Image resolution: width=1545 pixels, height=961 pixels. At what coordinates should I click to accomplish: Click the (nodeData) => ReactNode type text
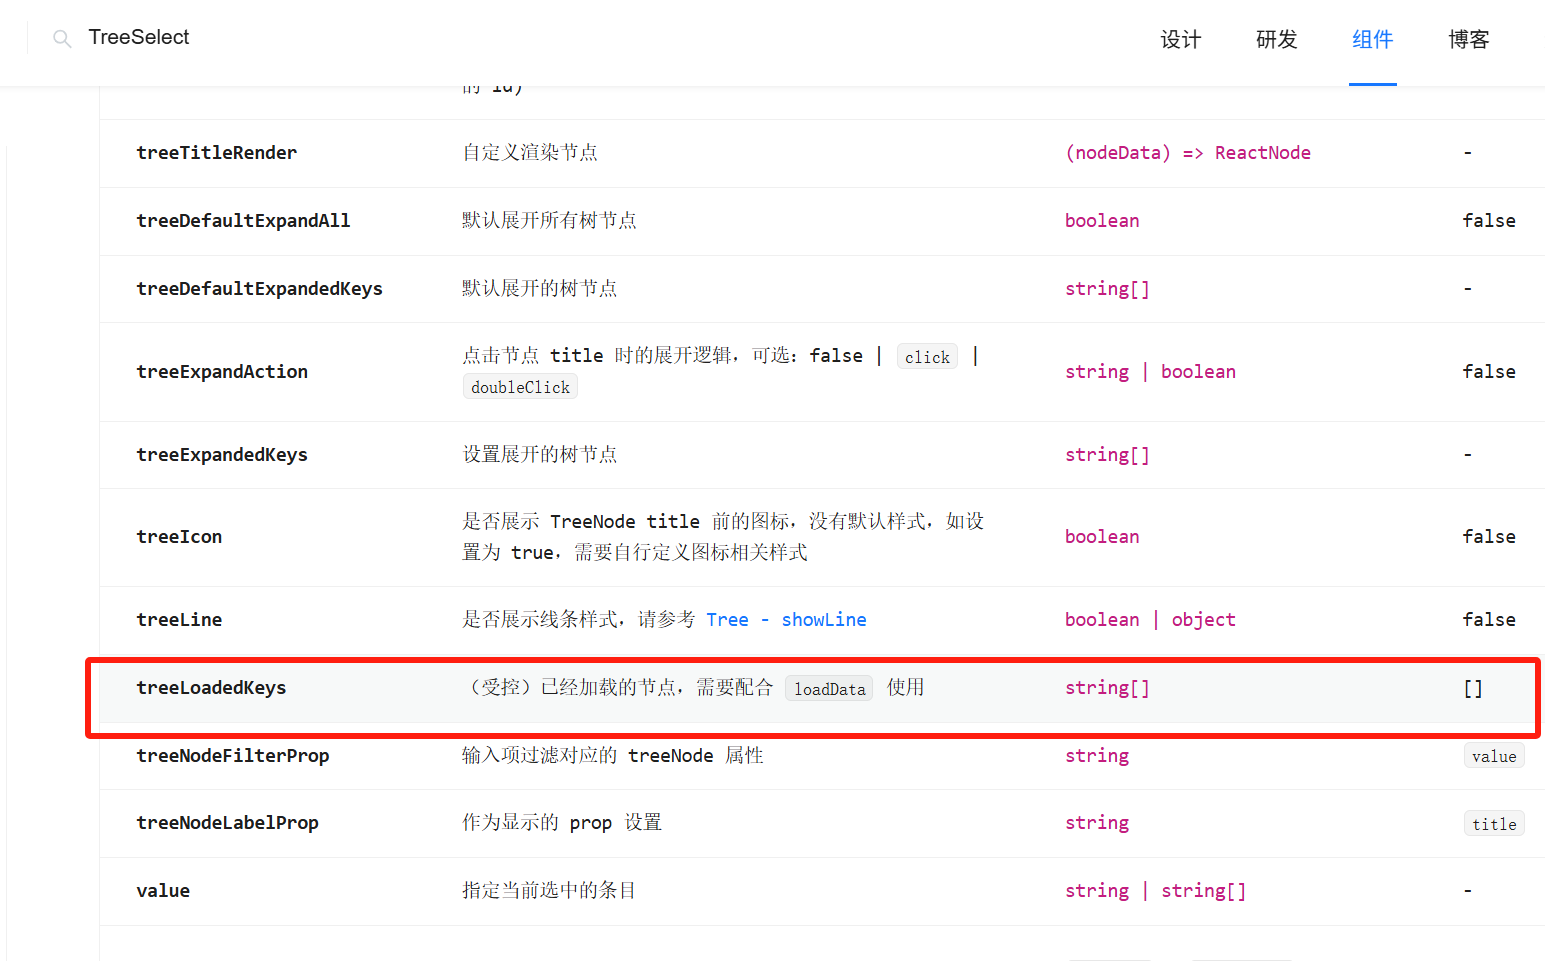(1188, 152)
